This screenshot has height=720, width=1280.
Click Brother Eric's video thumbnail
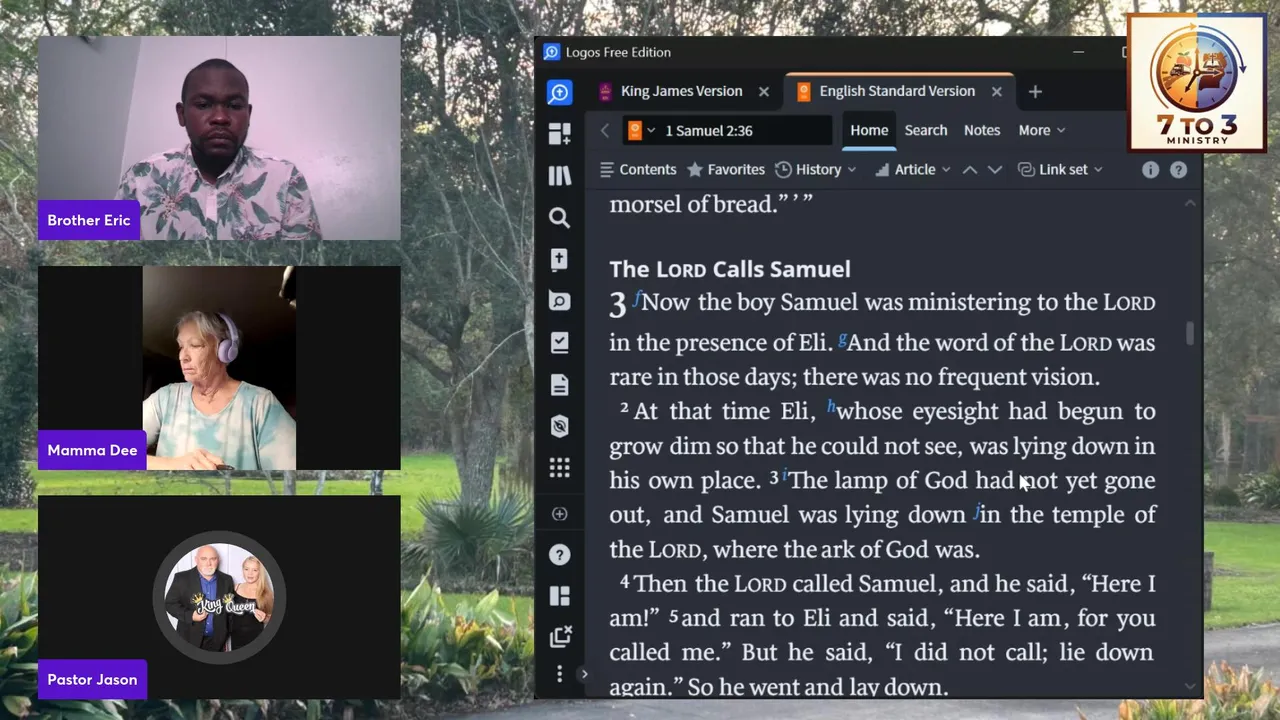[219, 138]
